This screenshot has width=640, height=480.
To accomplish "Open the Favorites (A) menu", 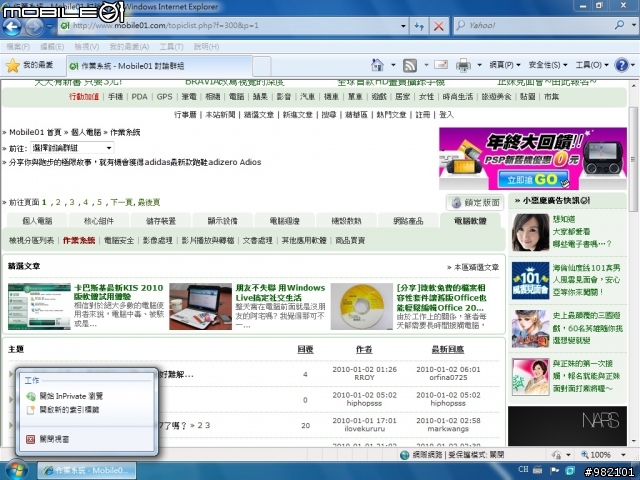I will click(x=129, y=47).
